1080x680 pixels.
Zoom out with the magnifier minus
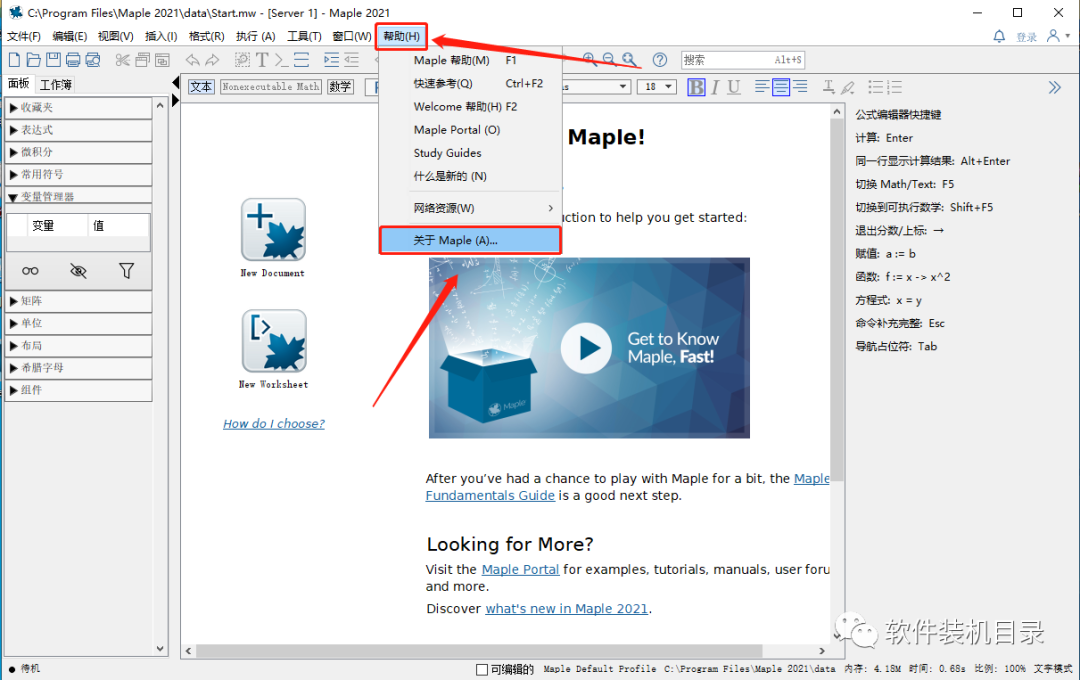pyautogui.click(x=609, y=60)
